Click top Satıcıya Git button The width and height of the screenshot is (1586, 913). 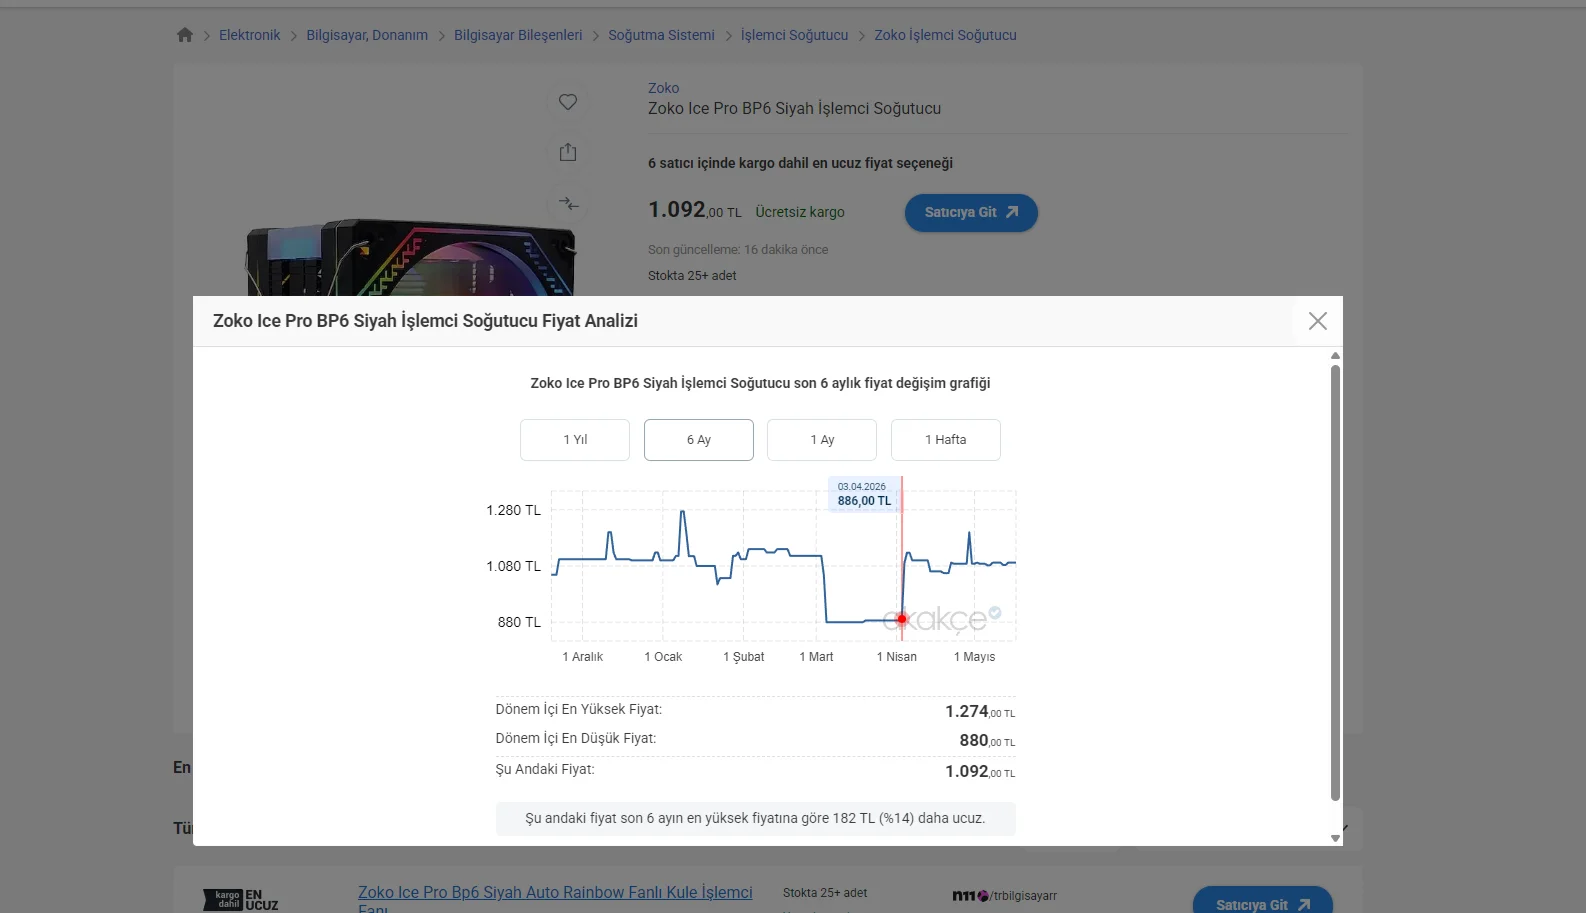pos(971,213)
